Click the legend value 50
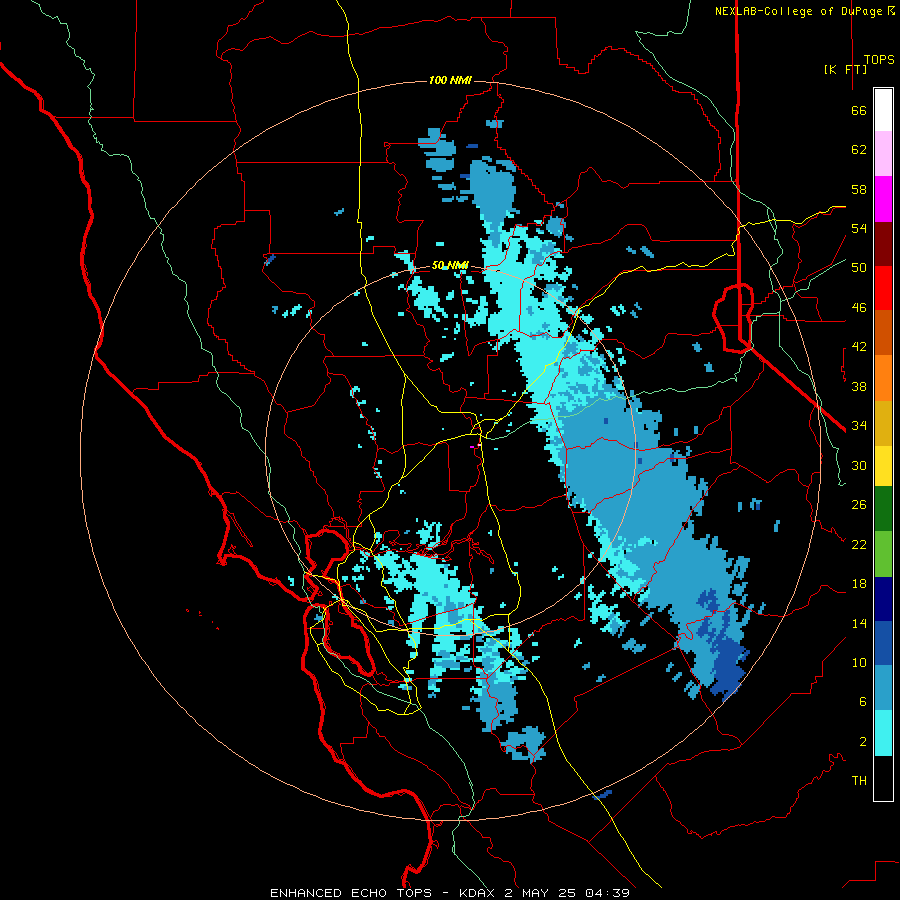The image size is (900, 900). point(859,268)
